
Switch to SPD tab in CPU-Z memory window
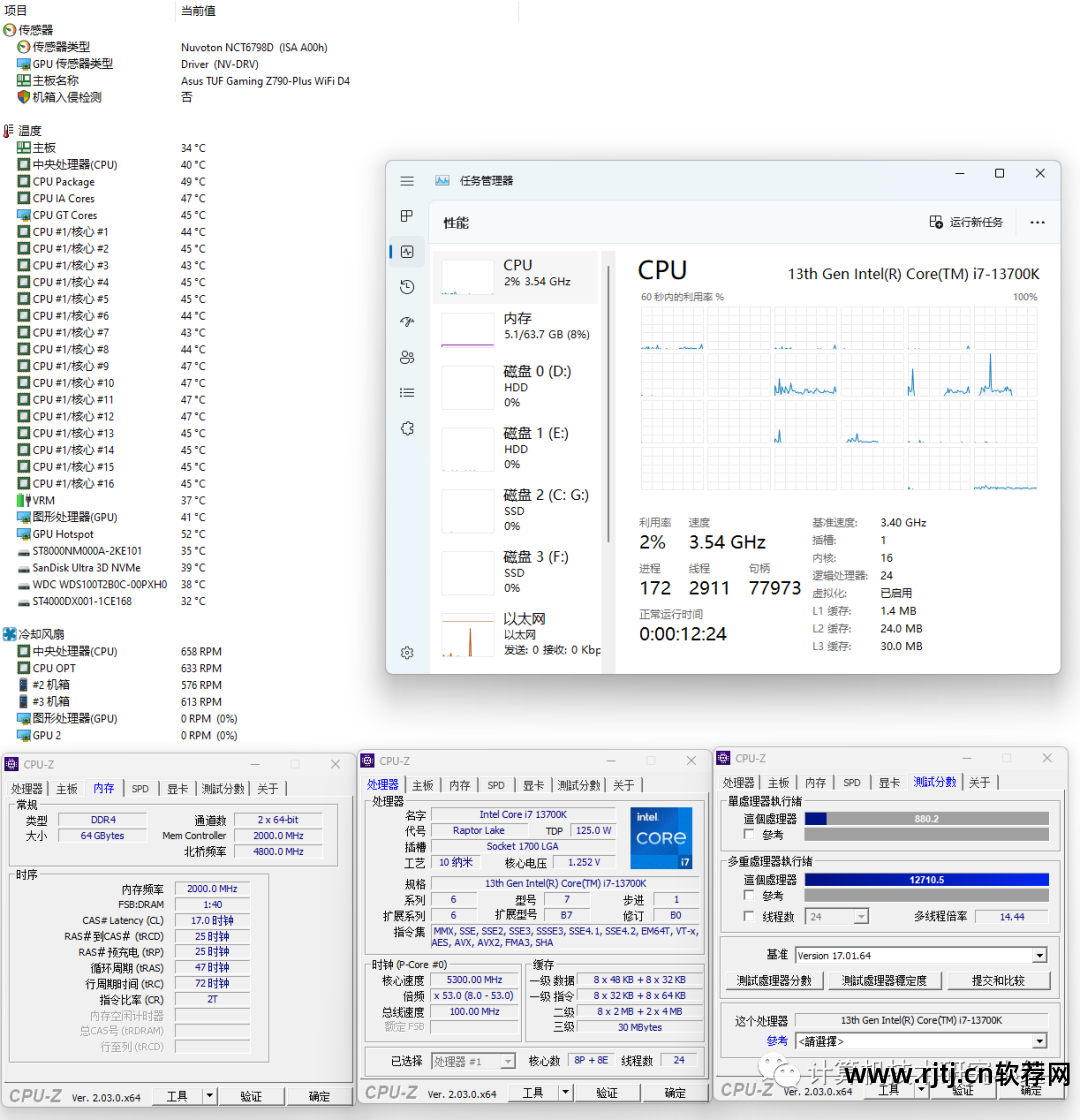140,789
